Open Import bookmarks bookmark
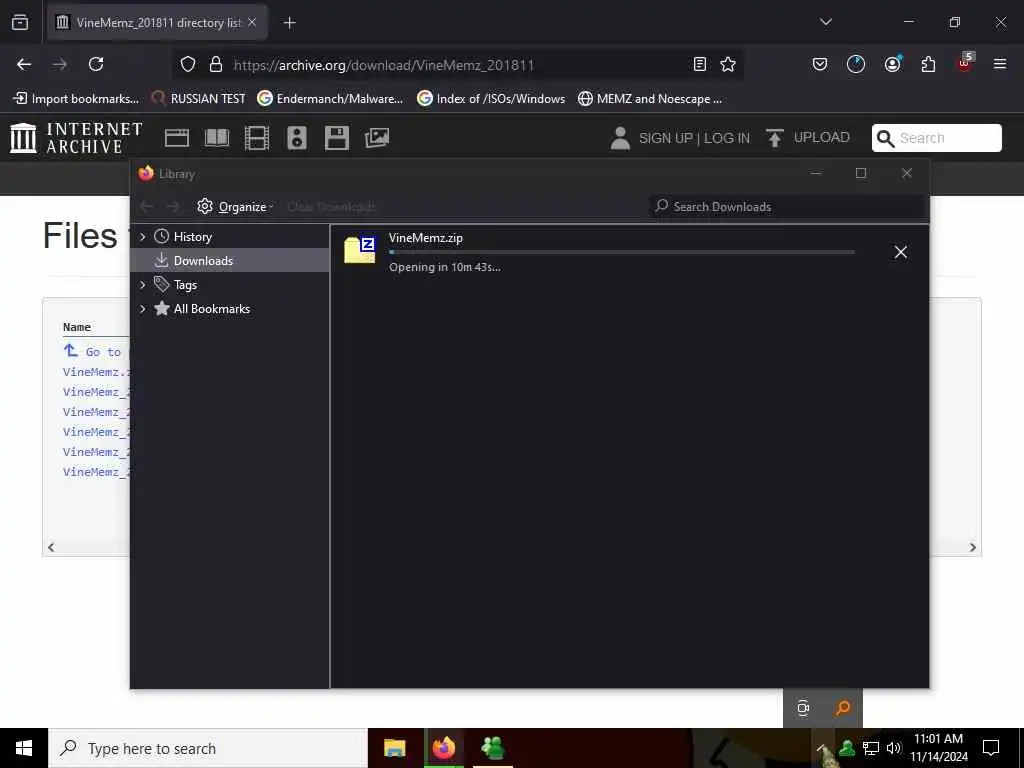 (76, 99)
